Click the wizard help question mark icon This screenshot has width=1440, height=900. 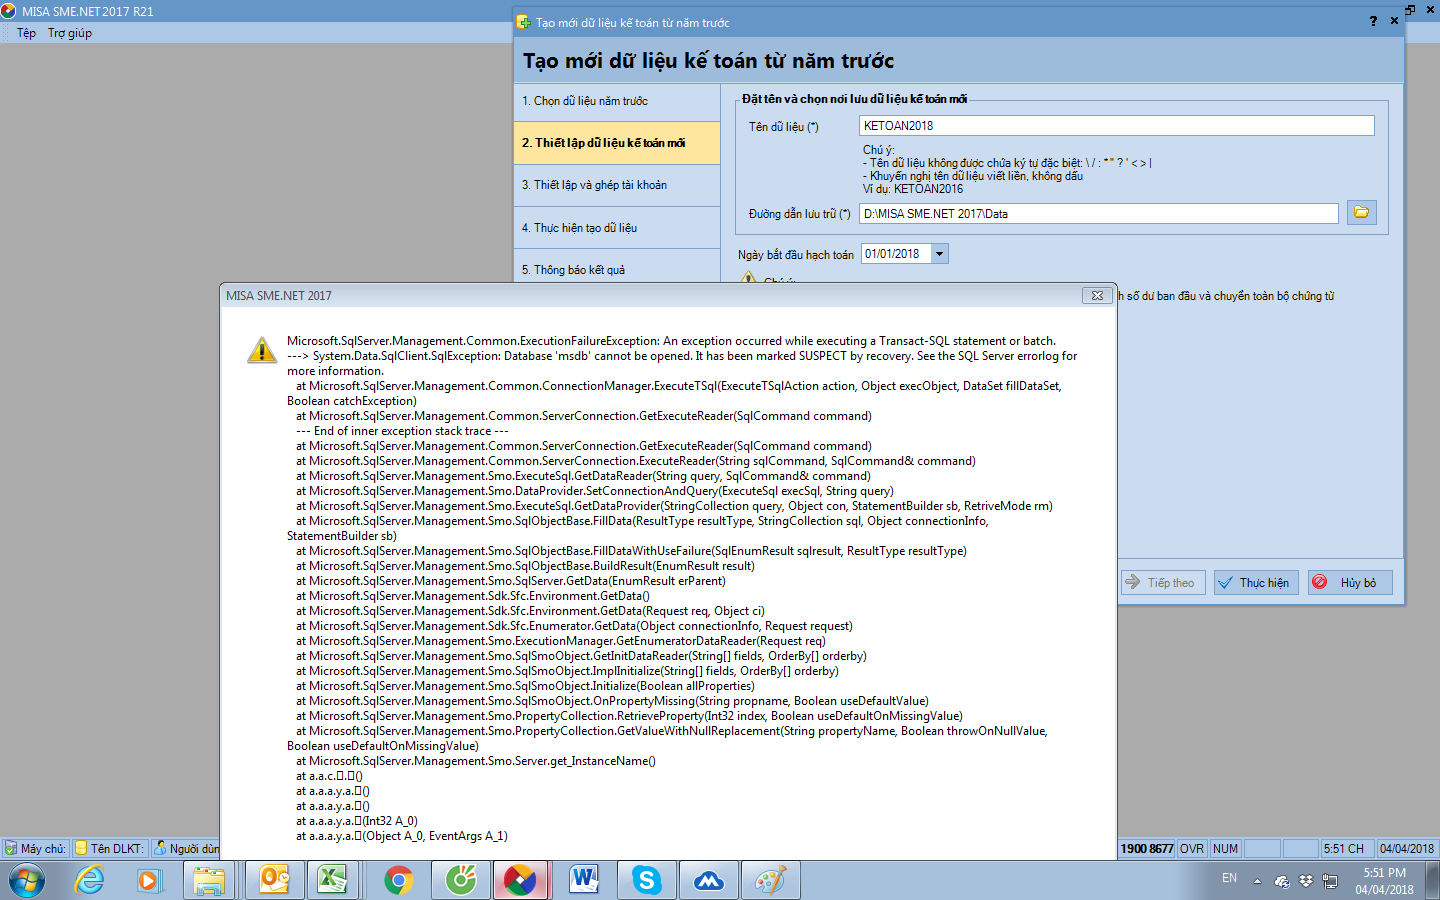pos(1373,21)
